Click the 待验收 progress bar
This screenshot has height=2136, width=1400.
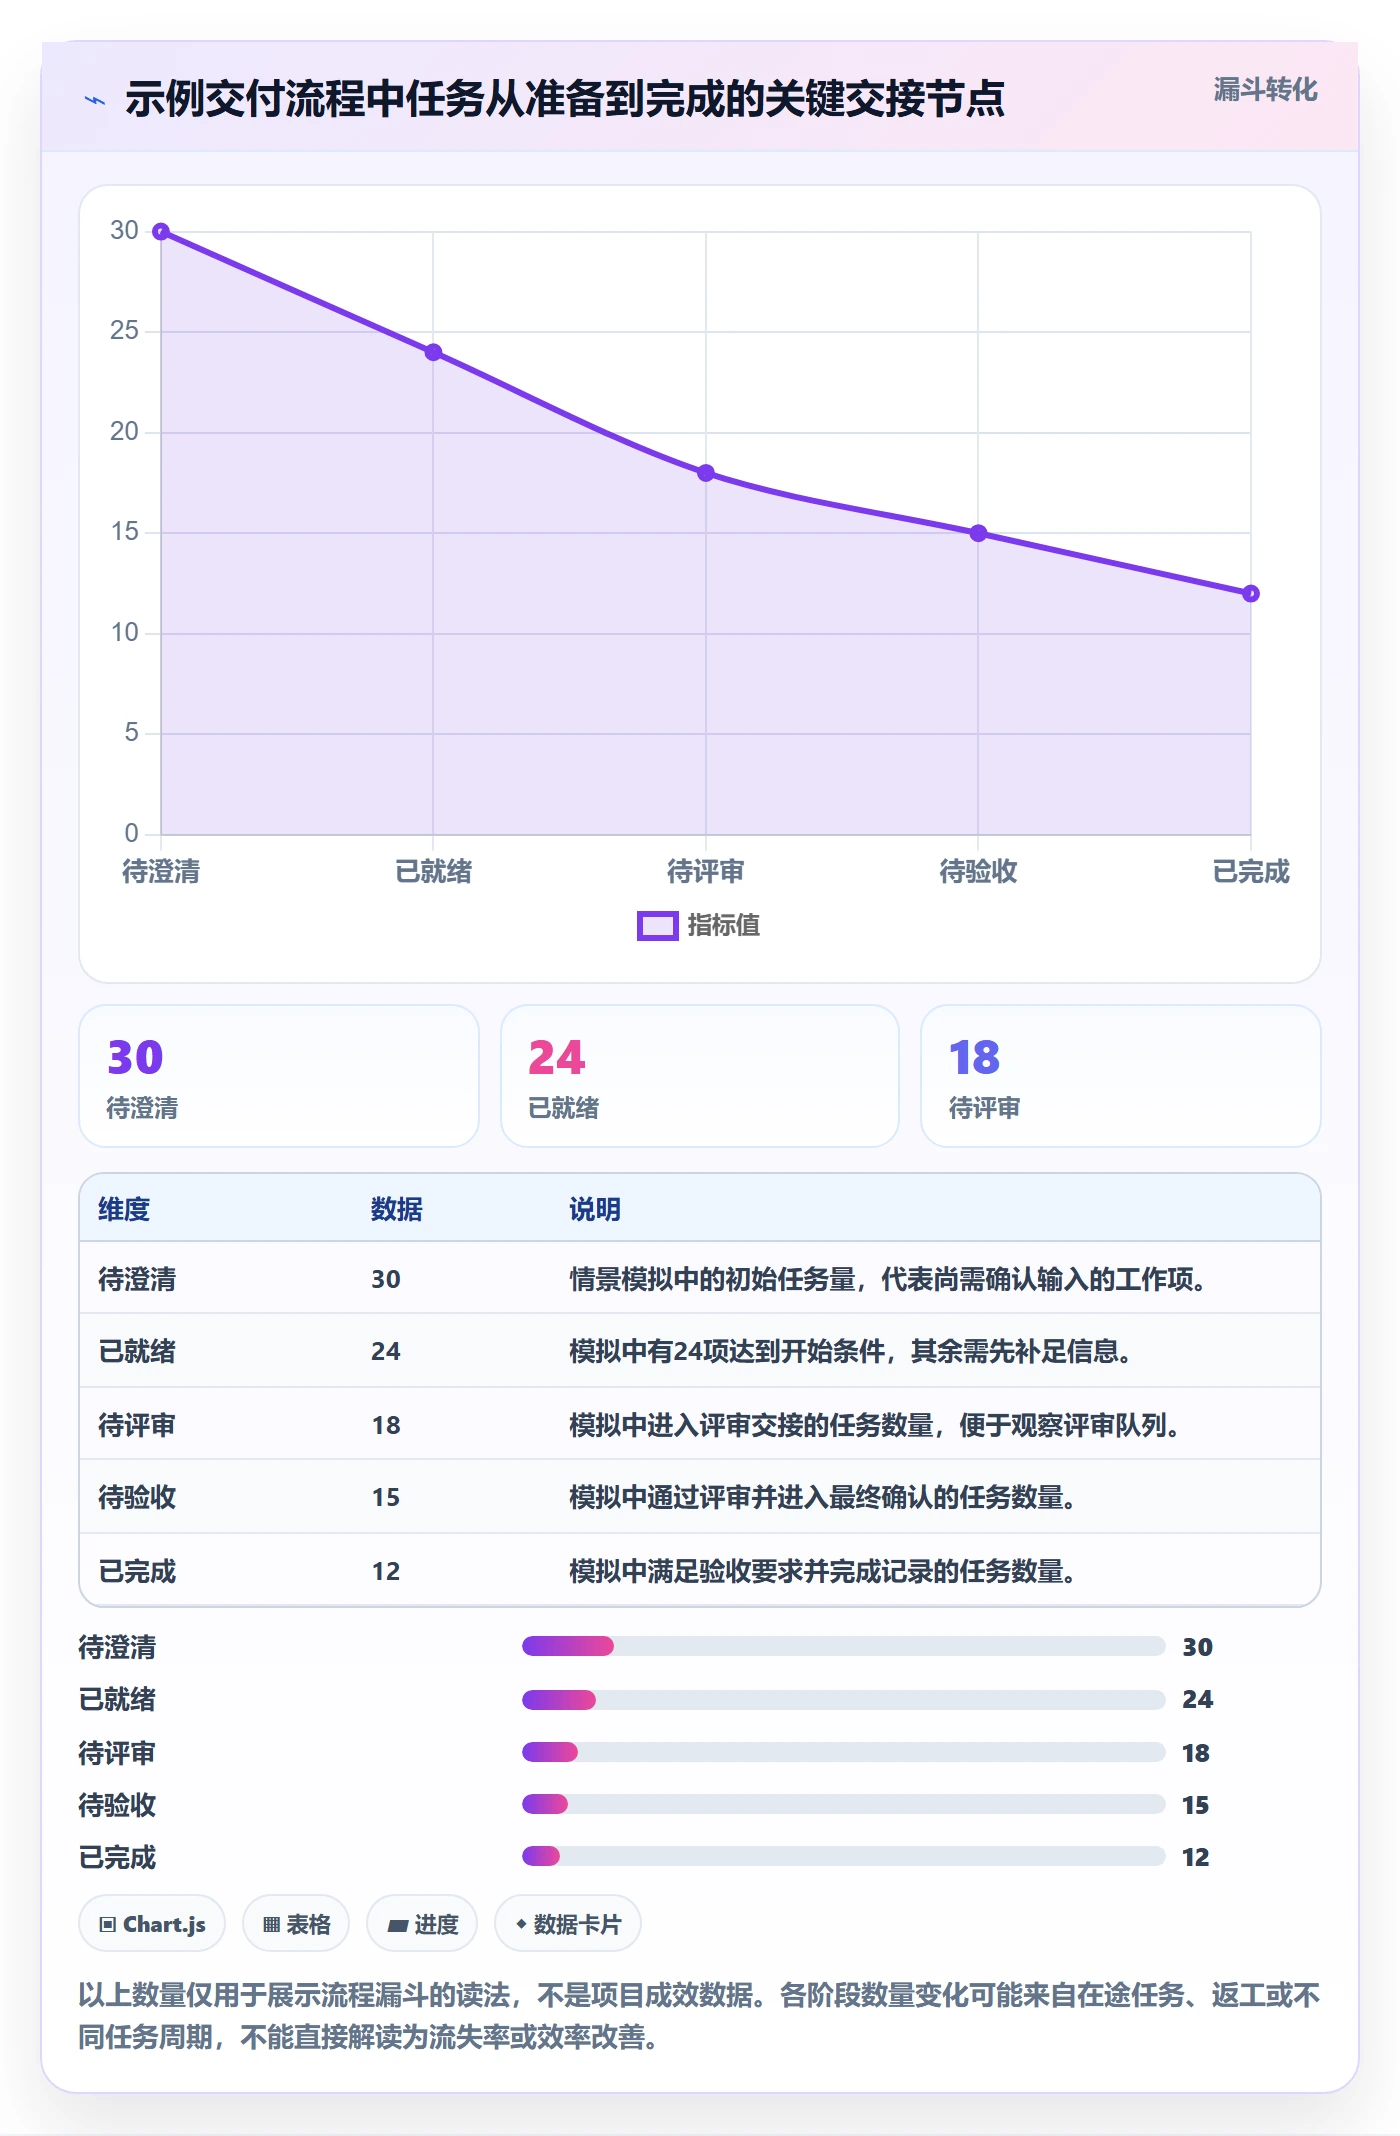click(843, 1804)
